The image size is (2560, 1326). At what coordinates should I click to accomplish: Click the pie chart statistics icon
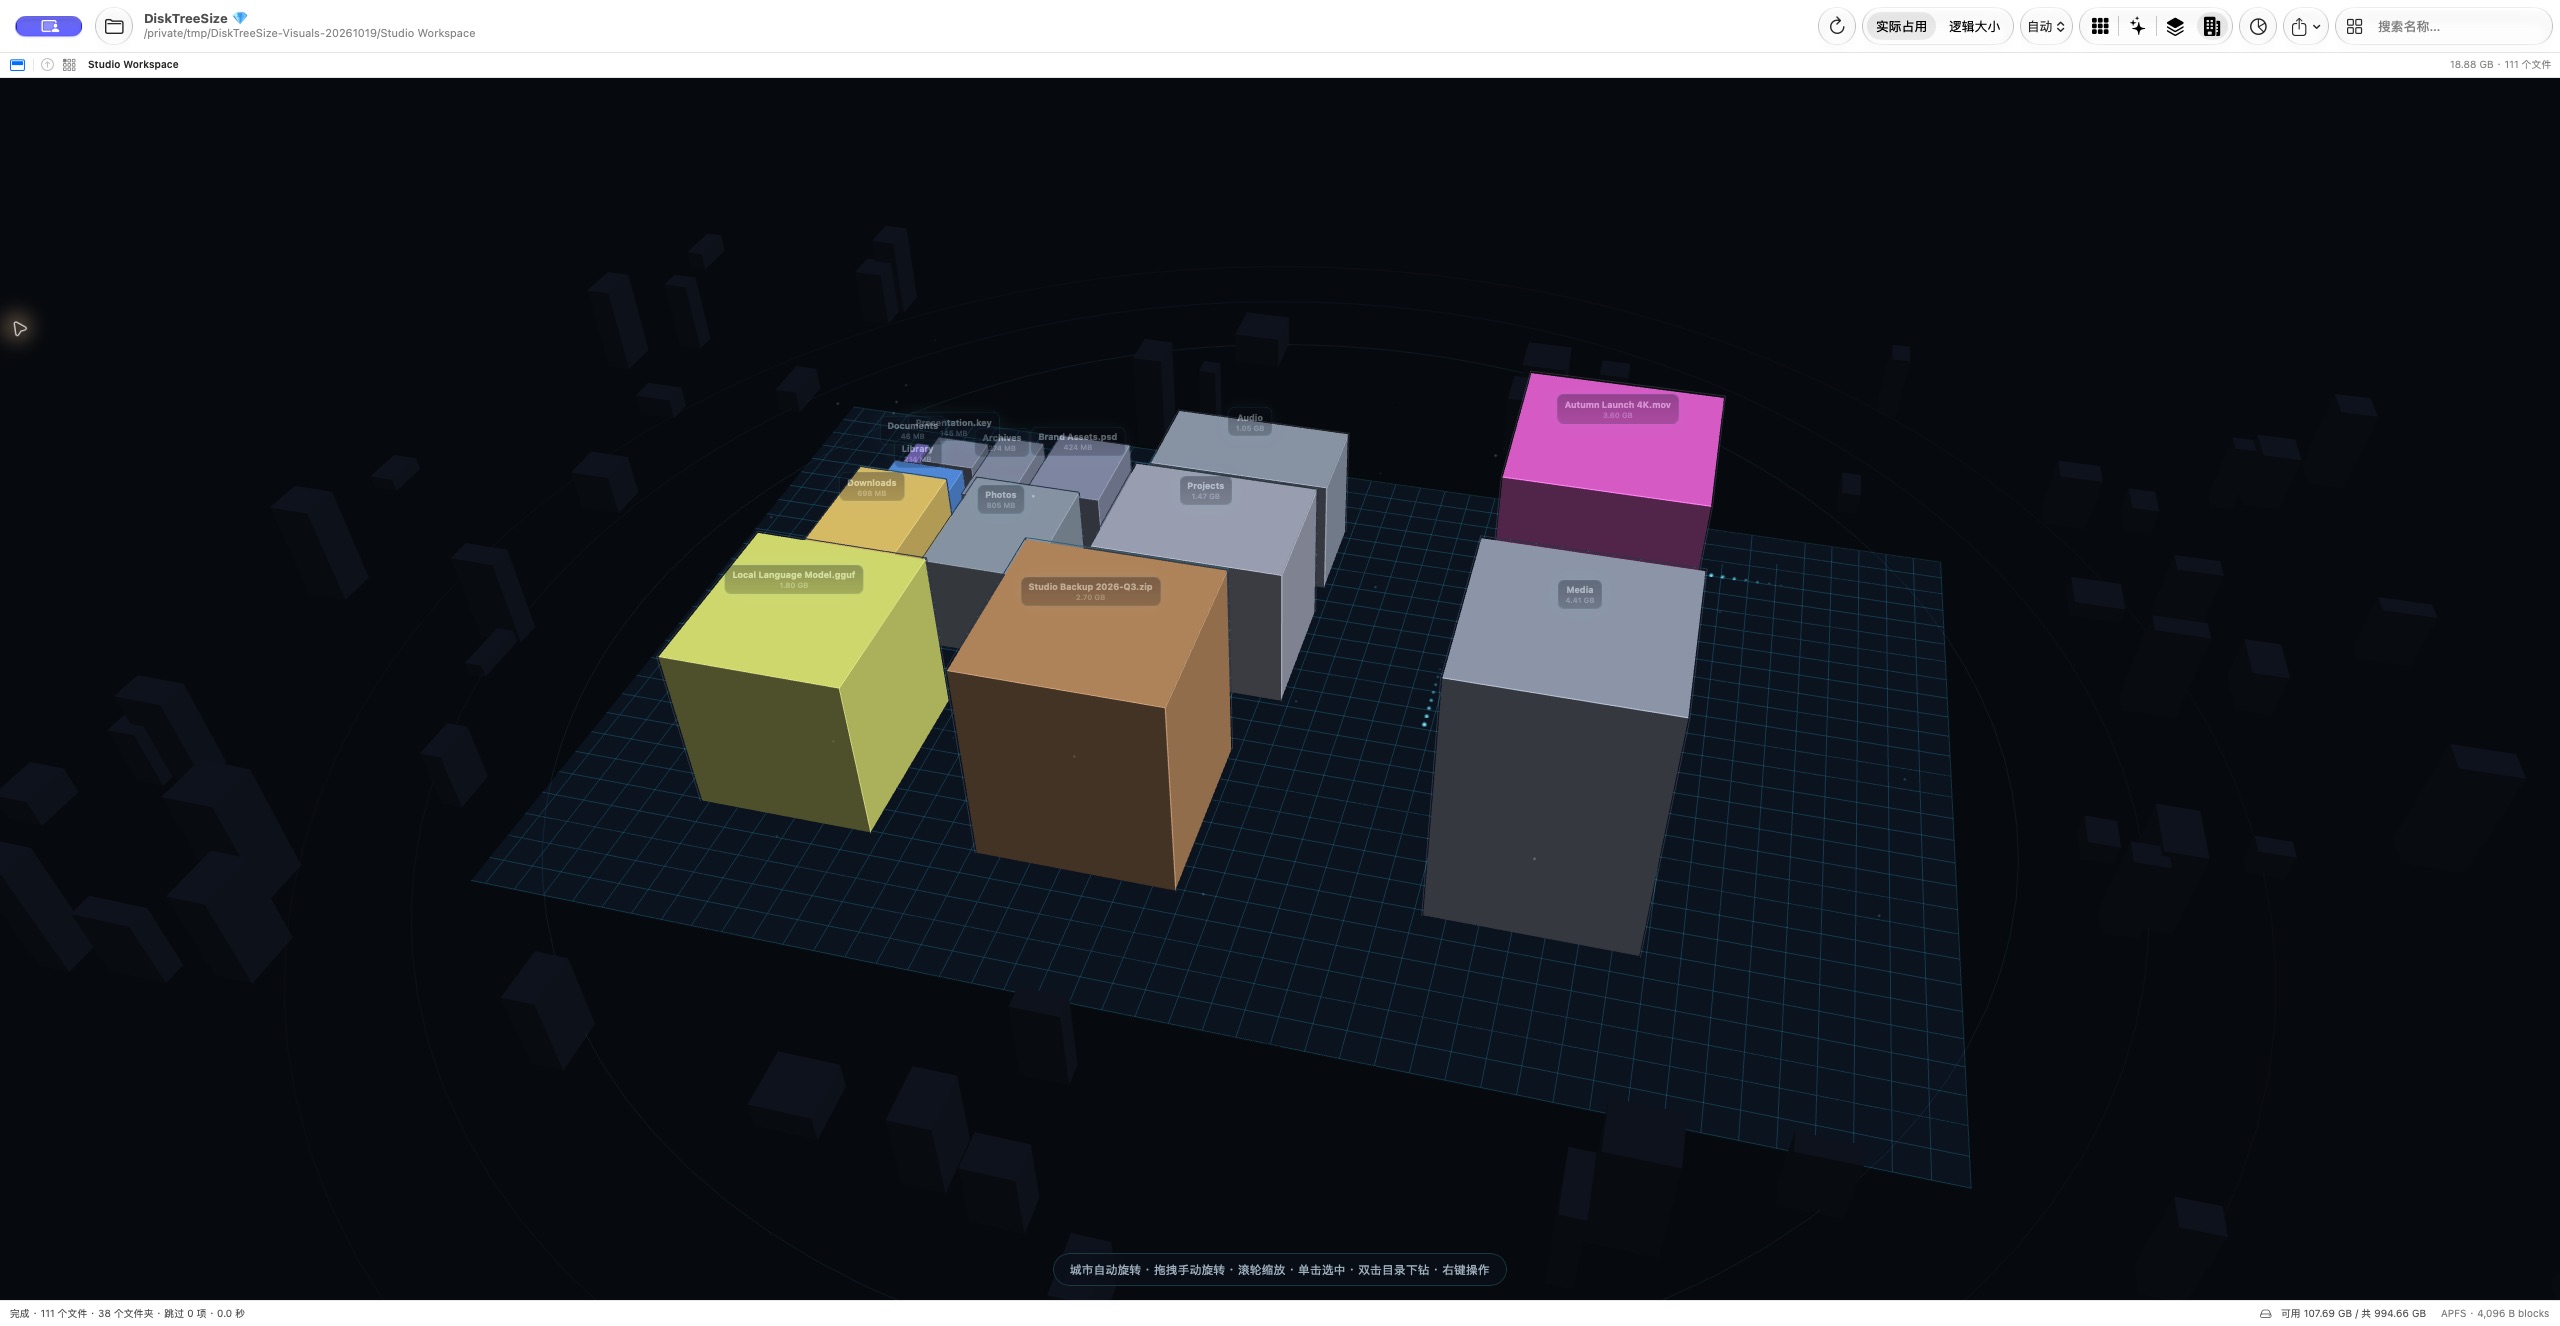click(x=2258, y=26)
